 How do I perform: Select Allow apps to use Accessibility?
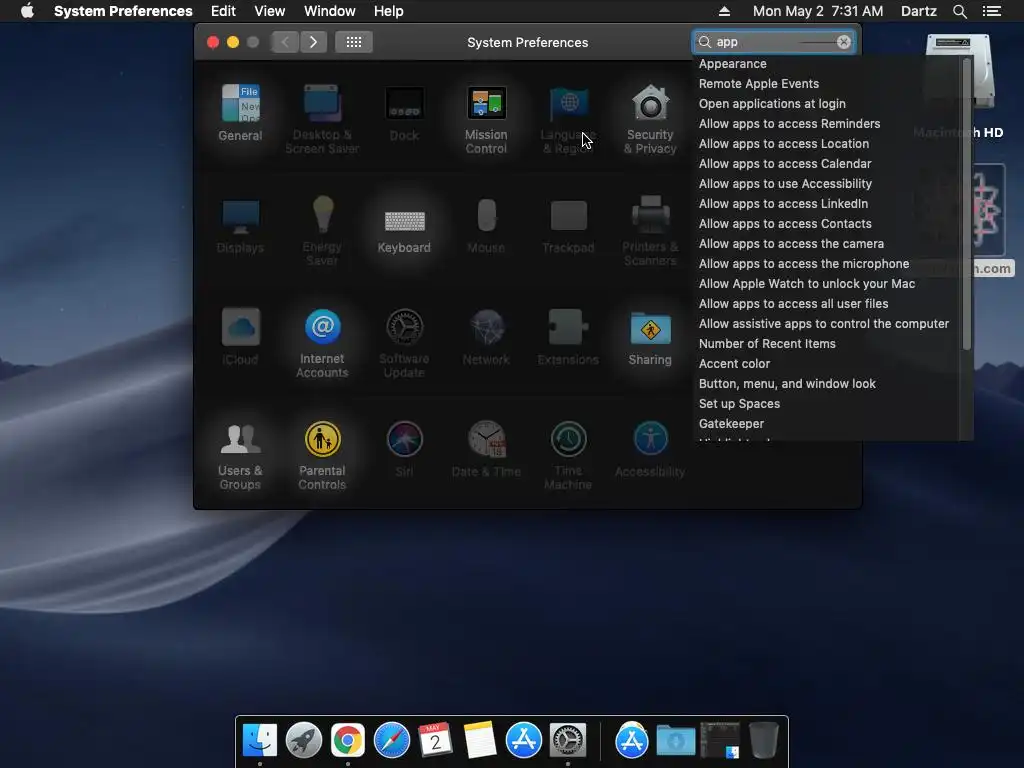pos(785,184)
